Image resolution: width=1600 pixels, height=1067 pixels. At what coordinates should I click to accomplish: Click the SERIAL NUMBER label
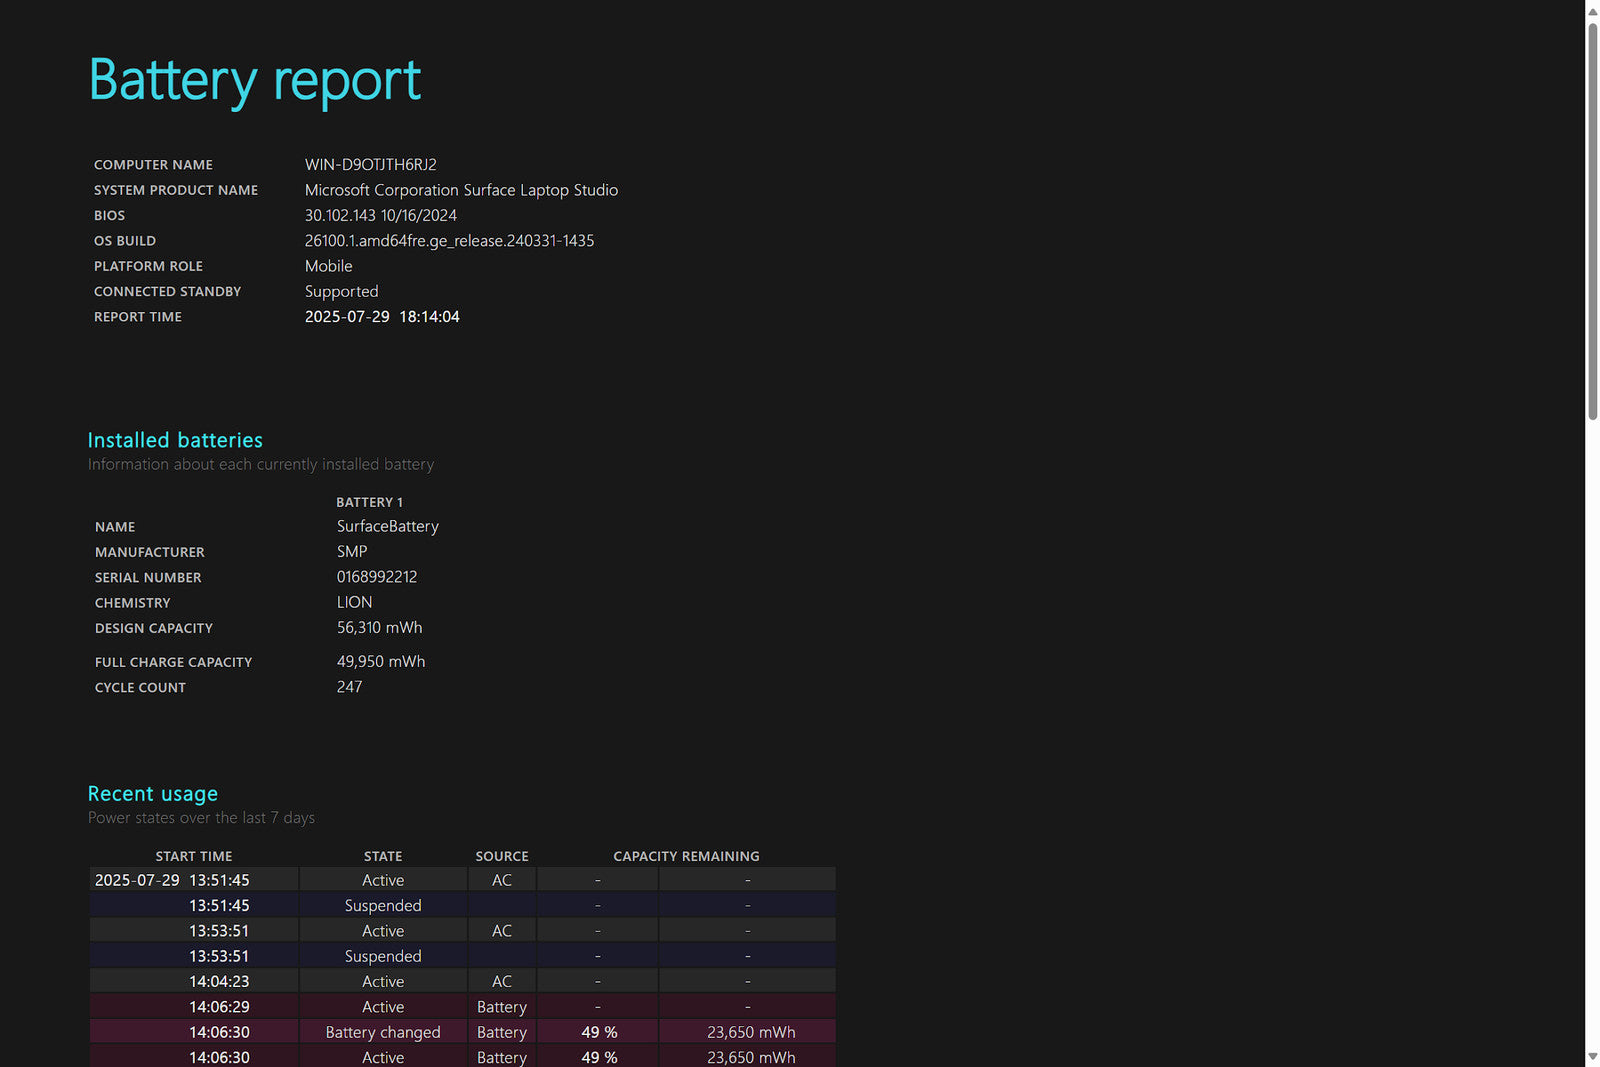[x=148, y=578]
